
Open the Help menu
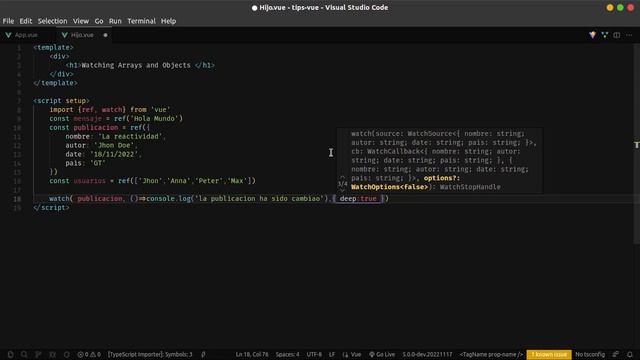tap(168, 21)
